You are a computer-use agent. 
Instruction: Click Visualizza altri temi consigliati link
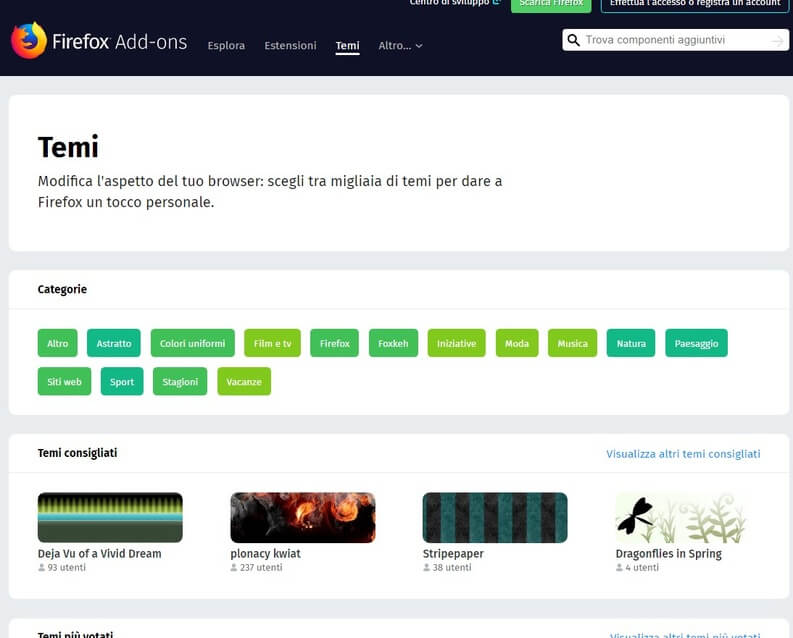683,454
